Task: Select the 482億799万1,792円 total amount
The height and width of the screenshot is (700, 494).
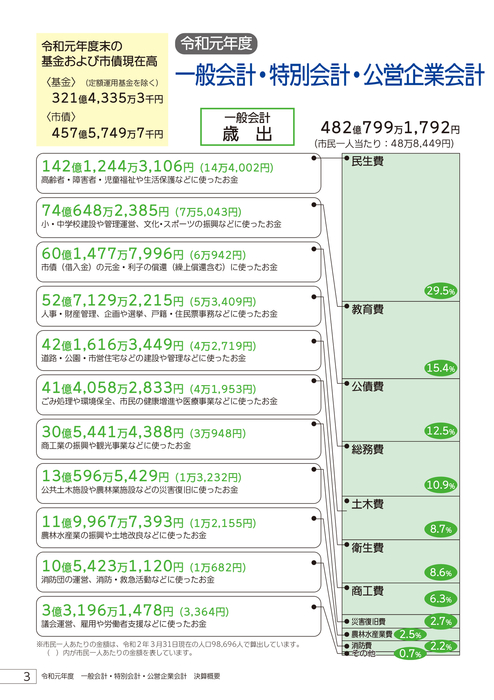Action: (x=390, y=128)
